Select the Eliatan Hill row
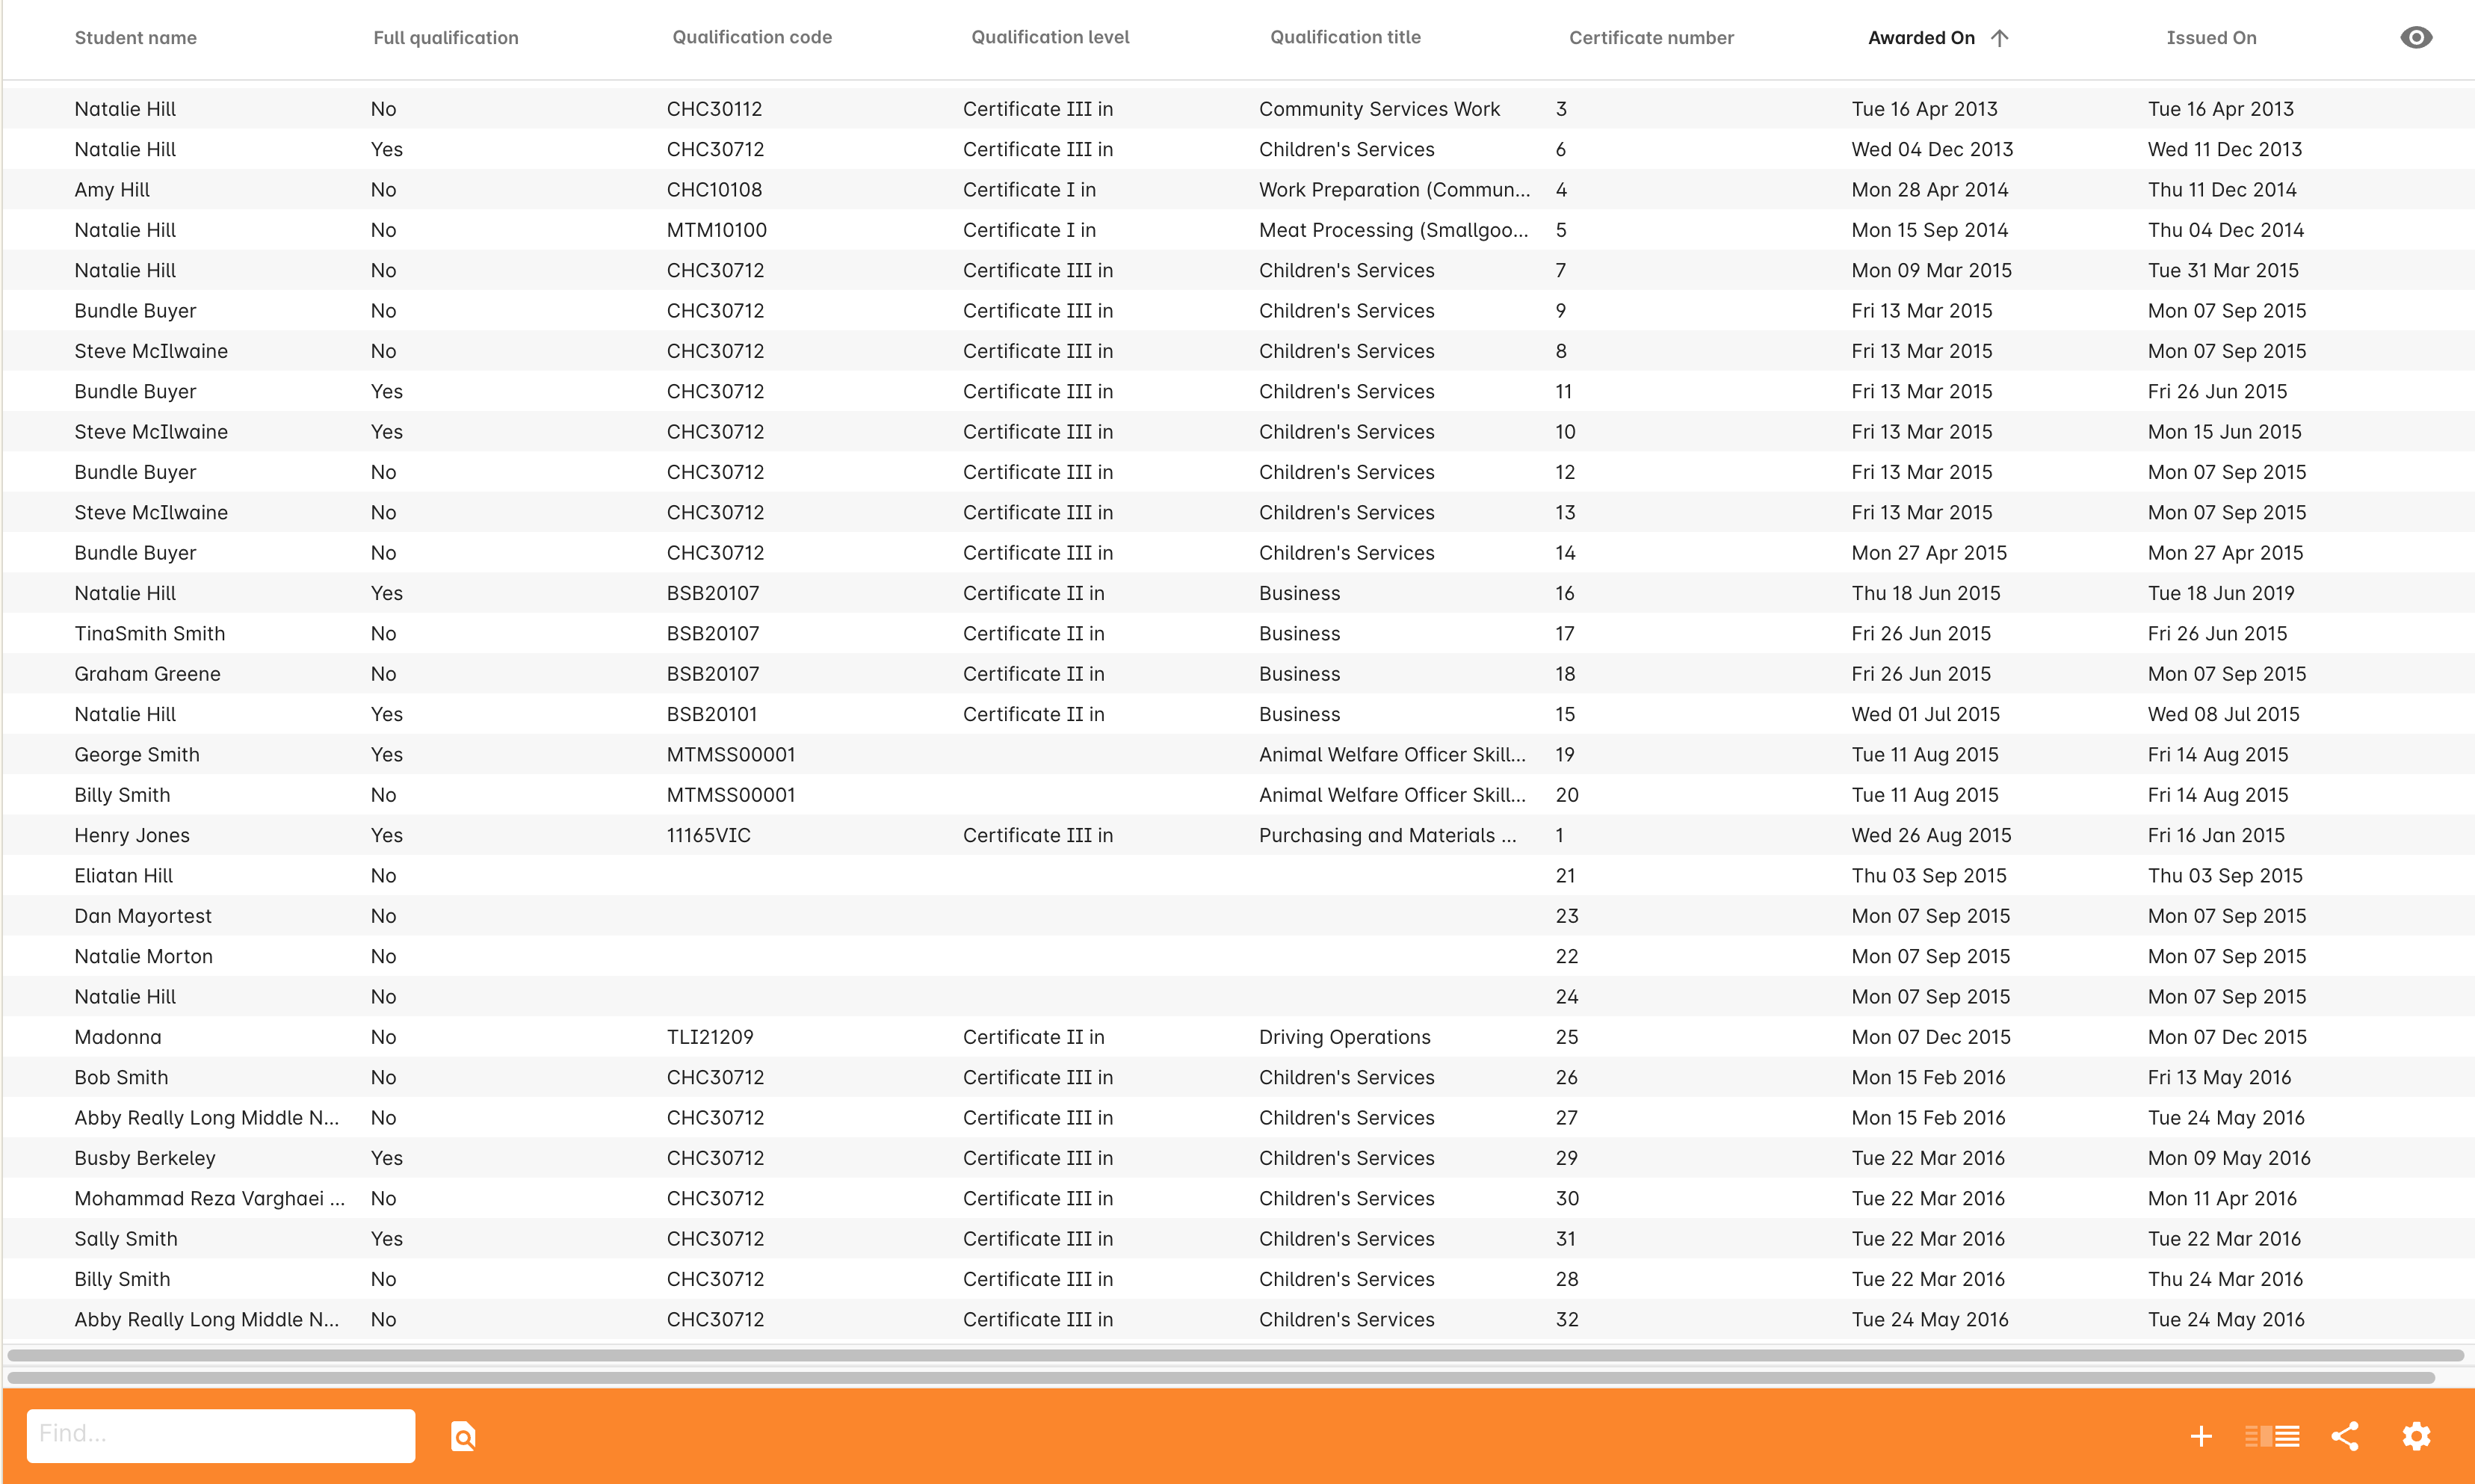 1238,876
